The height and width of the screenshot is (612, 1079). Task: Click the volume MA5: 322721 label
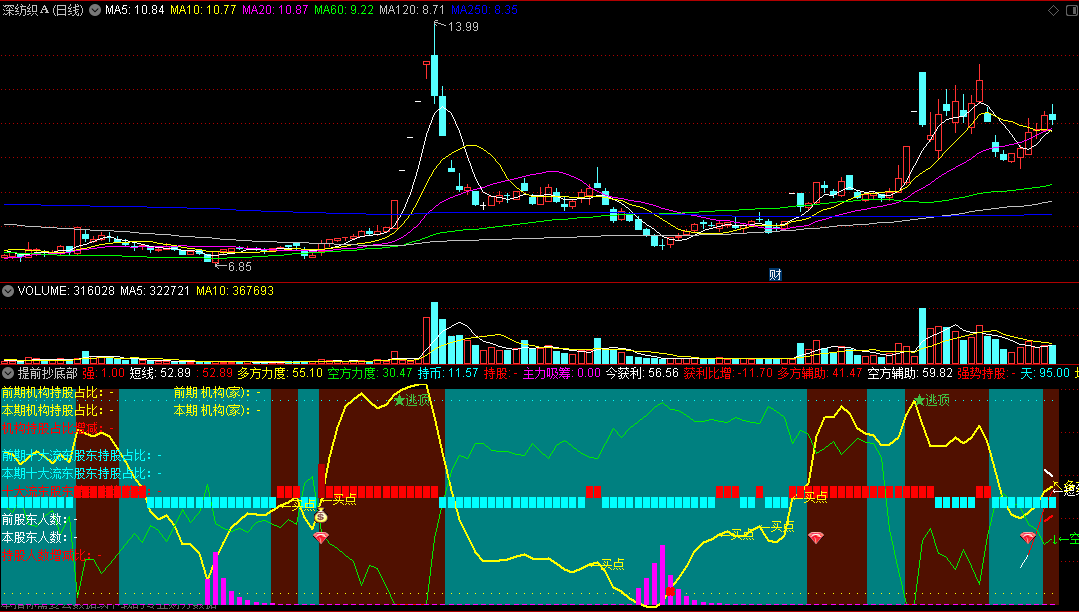[x=155, y=291]
